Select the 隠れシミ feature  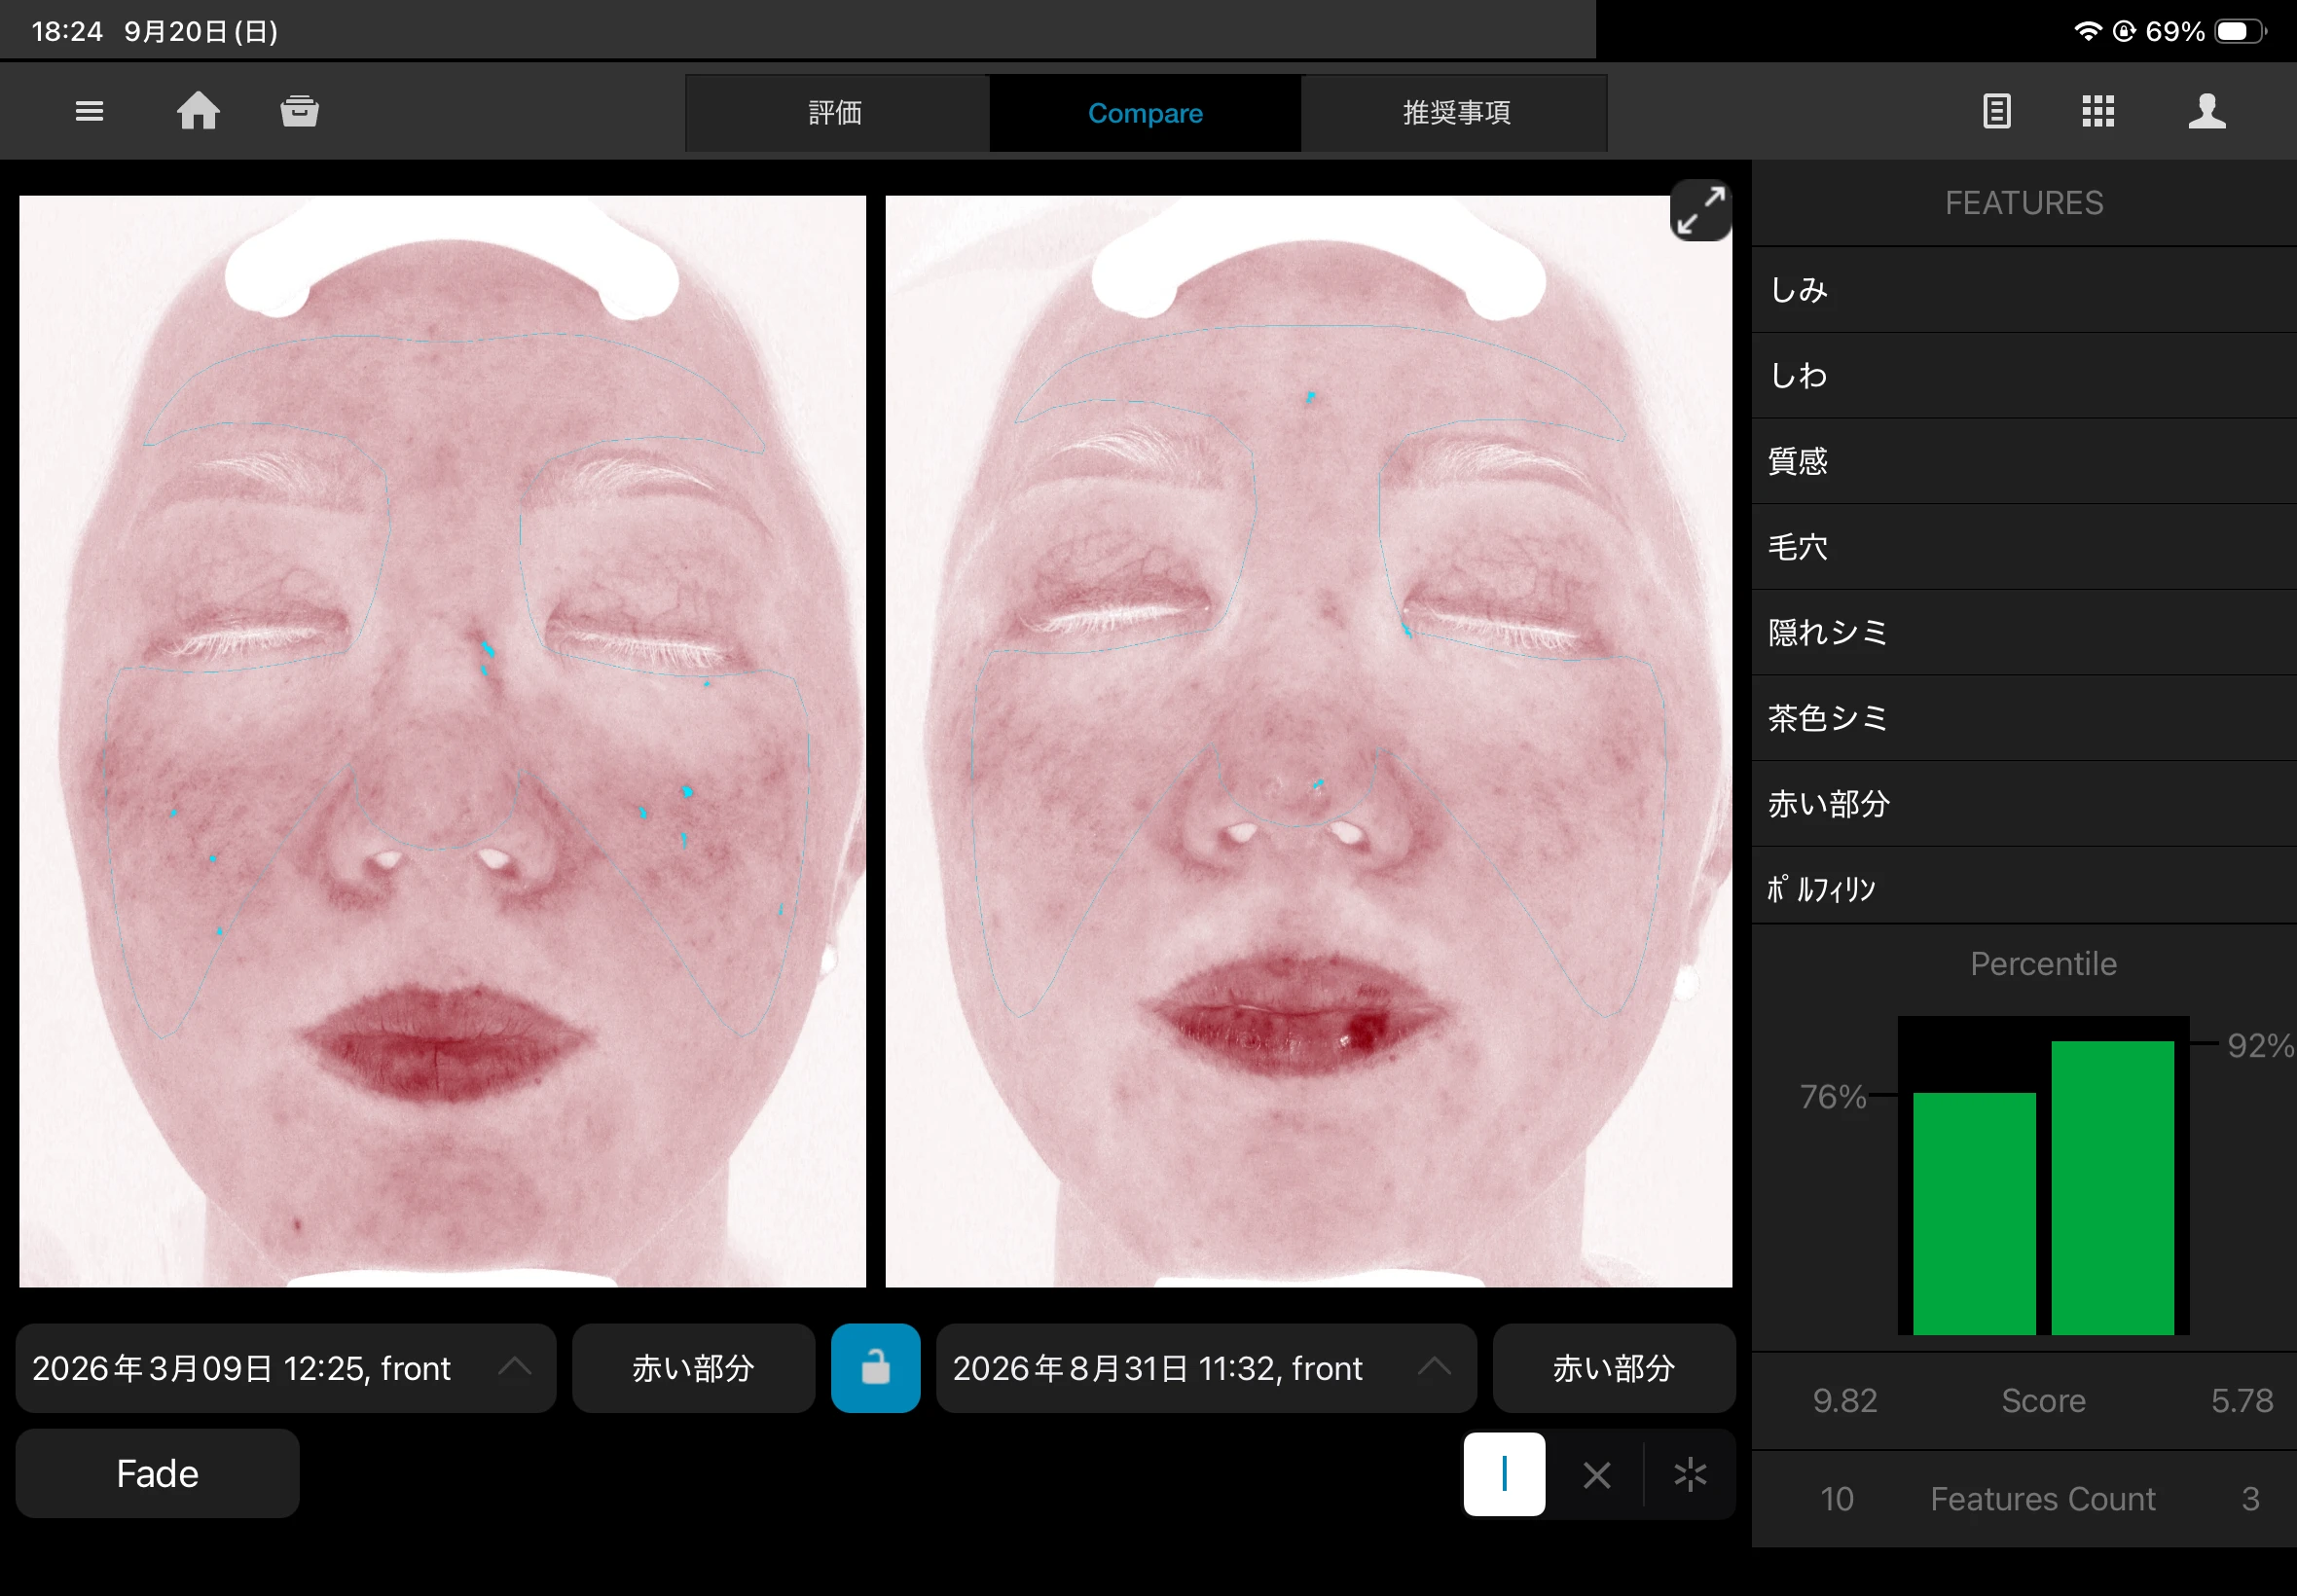[x=2024, y=633]
